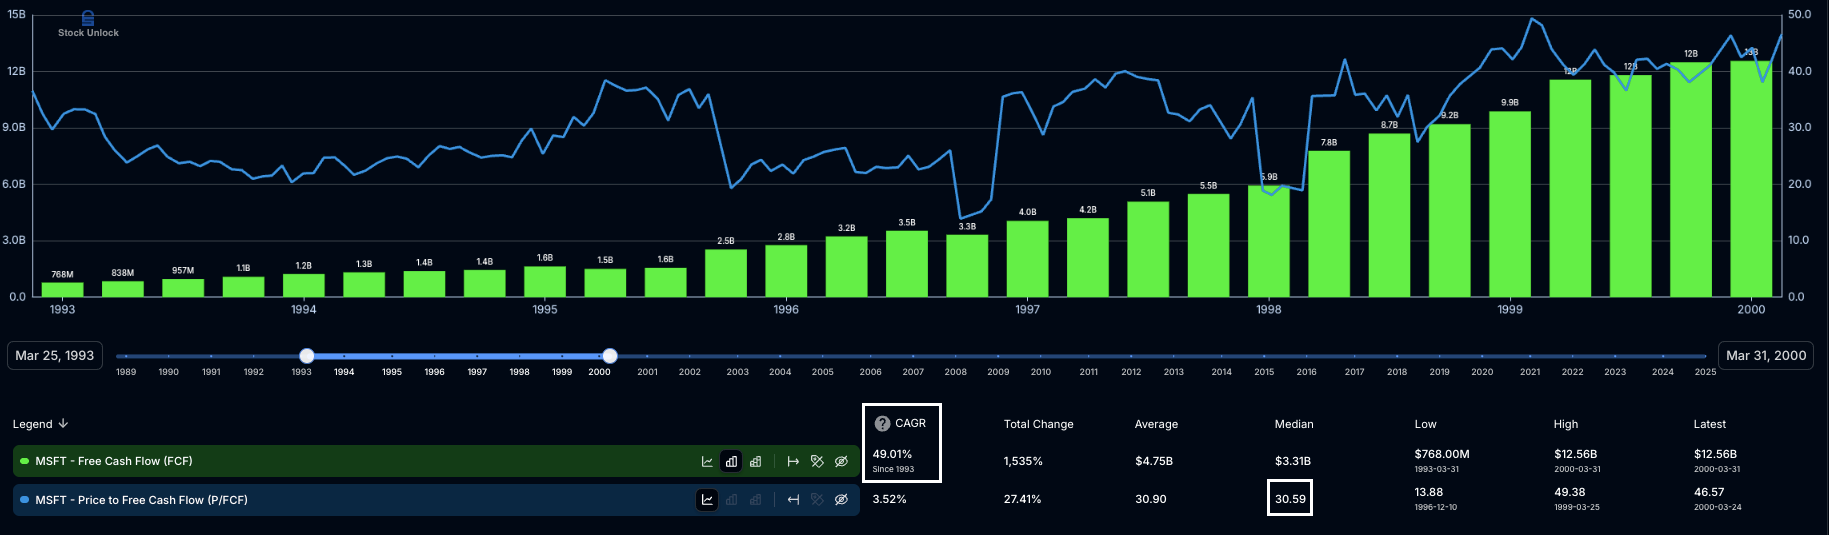Select bar chart type for FCF series
Viewport: 1829px width, 535px height.
click(731, 461)
